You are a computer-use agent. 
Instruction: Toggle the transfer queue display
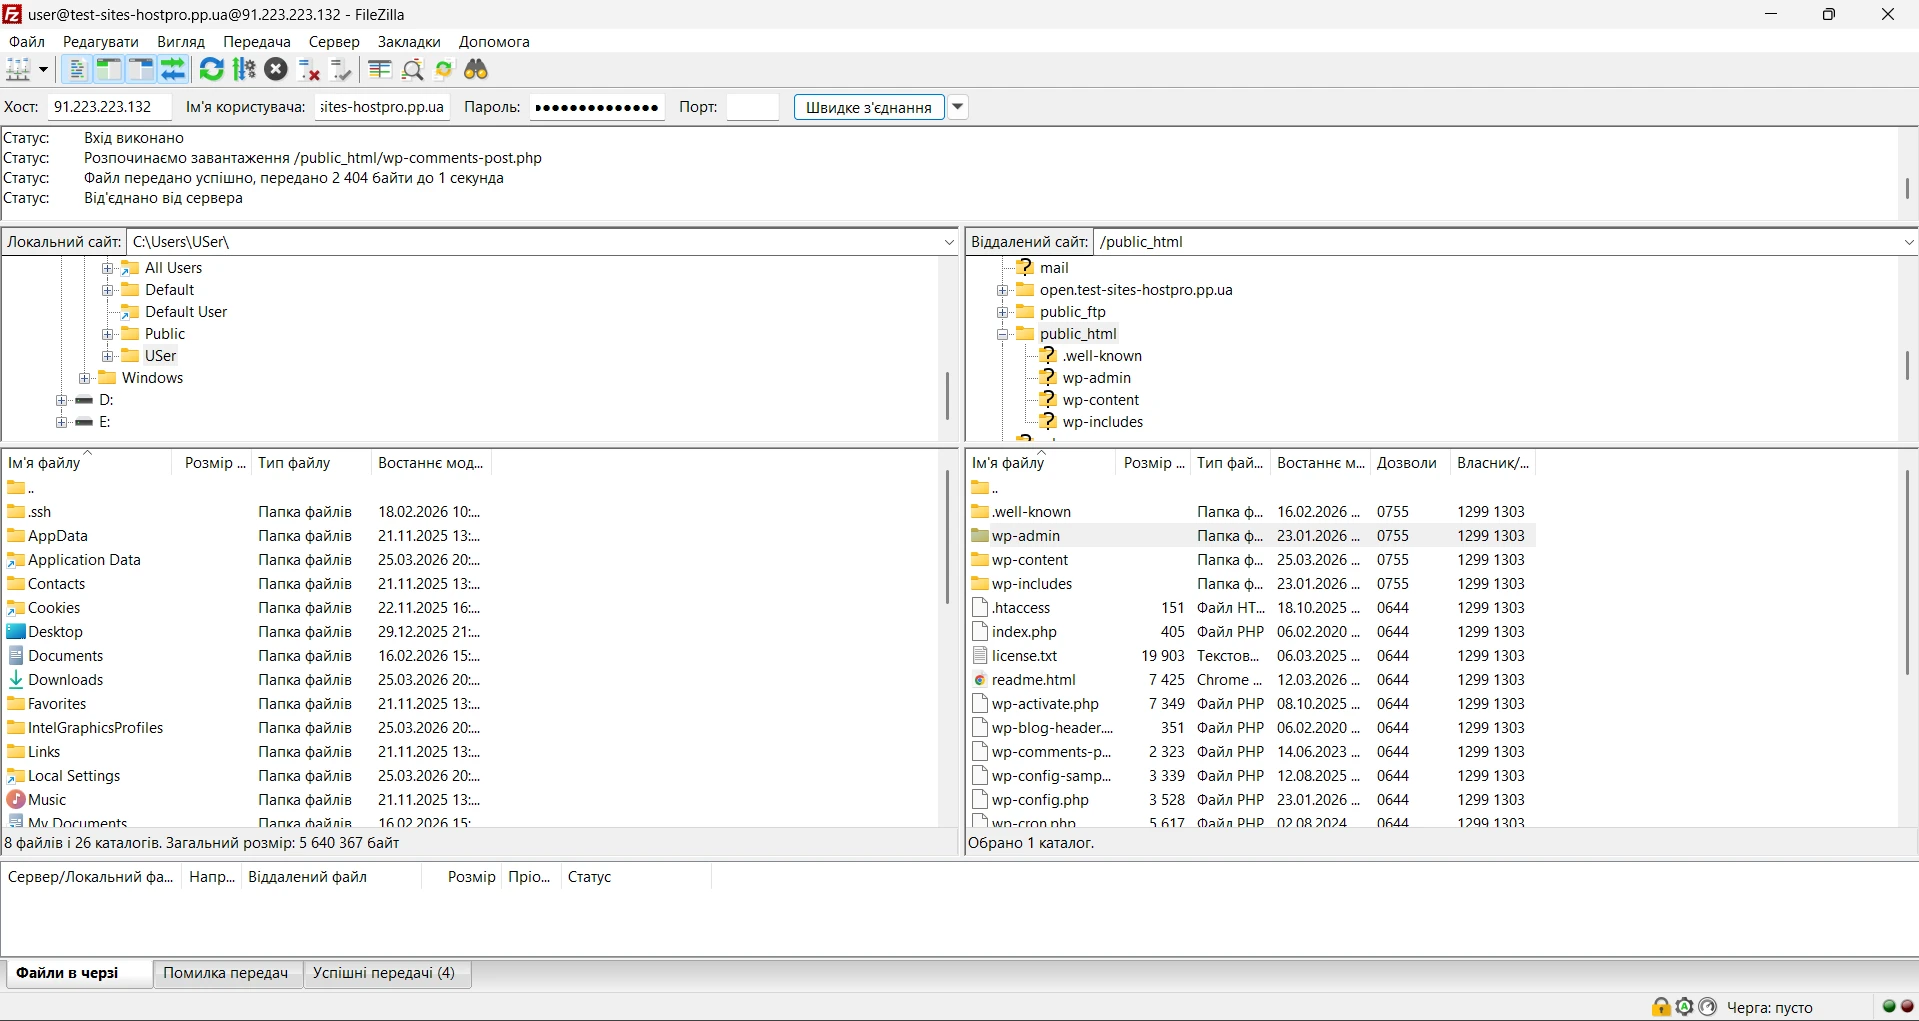(x=173, y=69)
